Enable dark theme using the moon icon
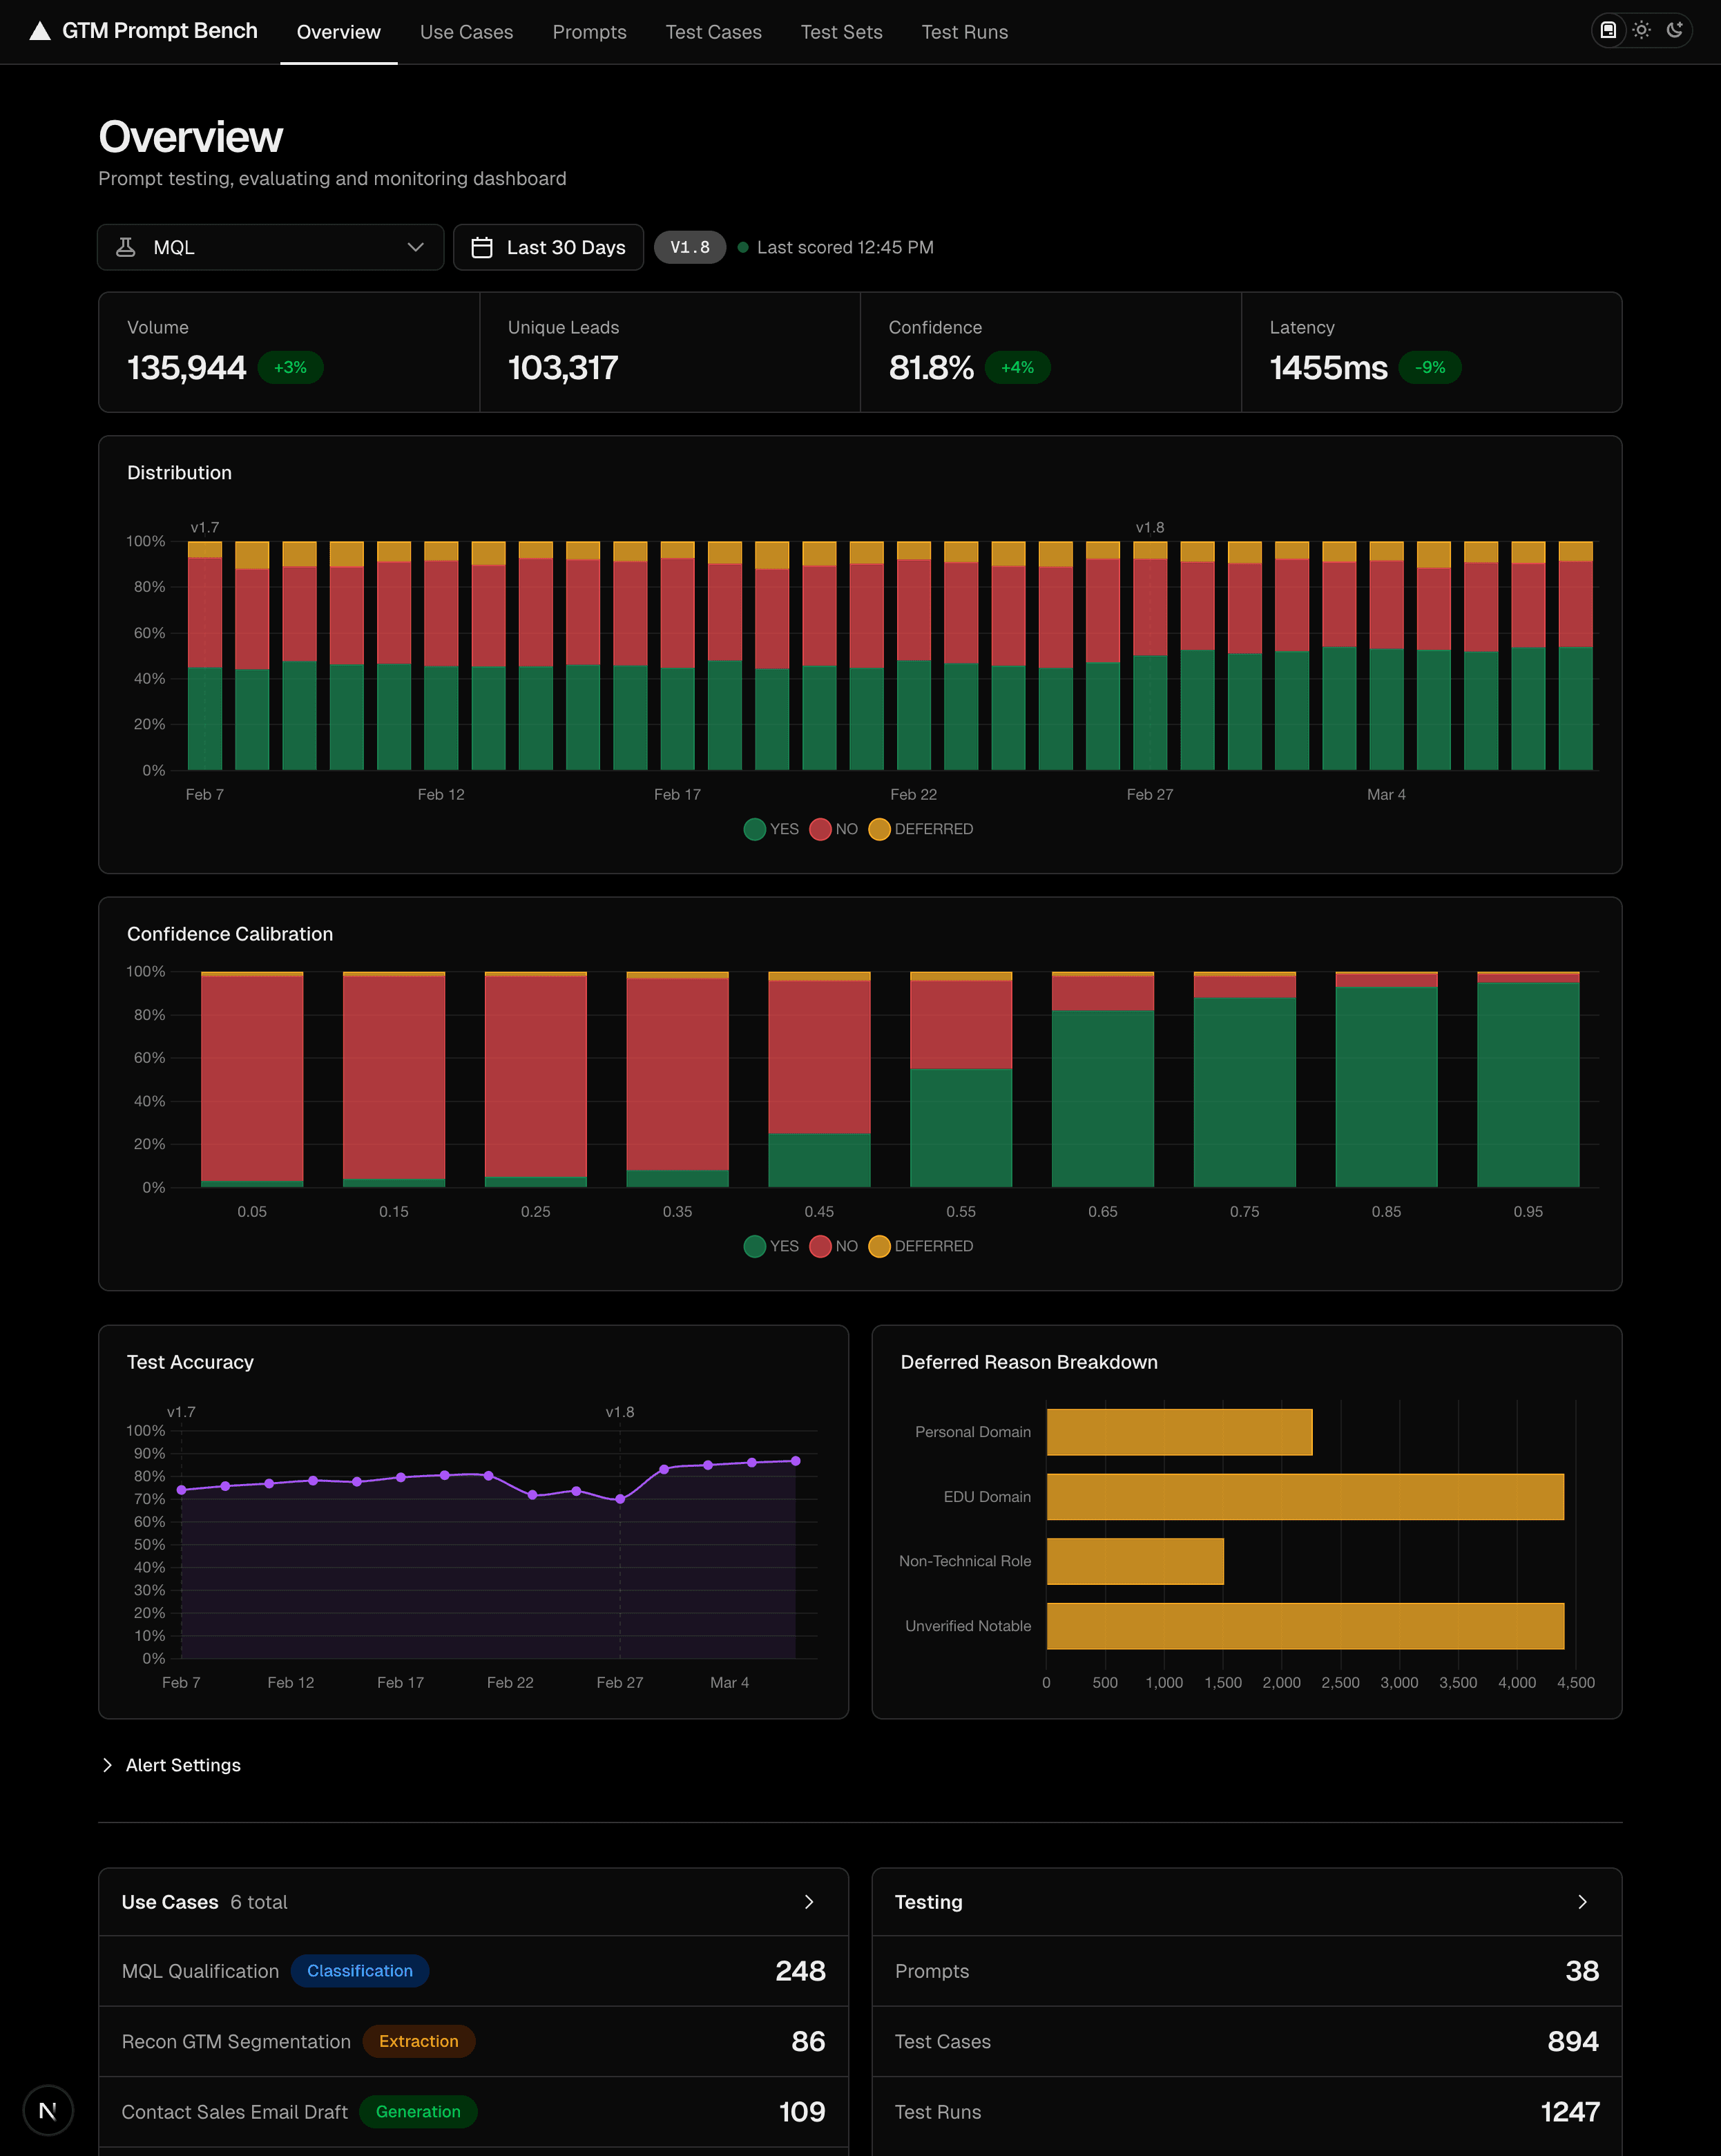 pyautogui.click(x=1674, y=31)
